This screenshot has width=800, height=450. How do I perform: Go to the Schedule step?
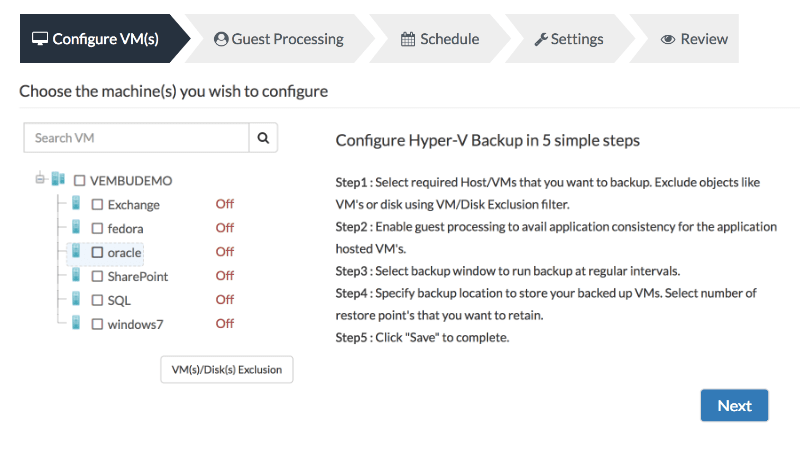coord(440,39)
